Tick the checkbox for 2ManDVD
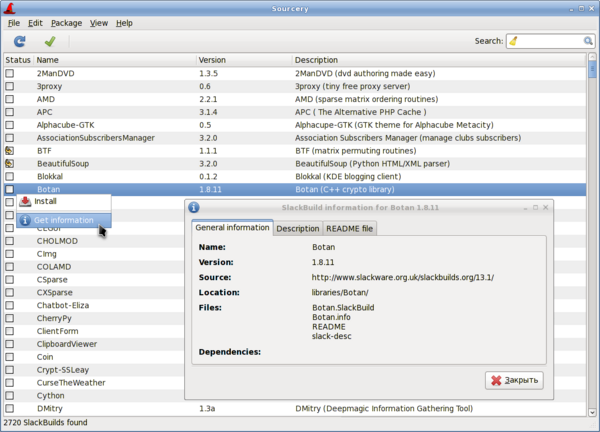600x432 pixels. [x=9, y=74]
